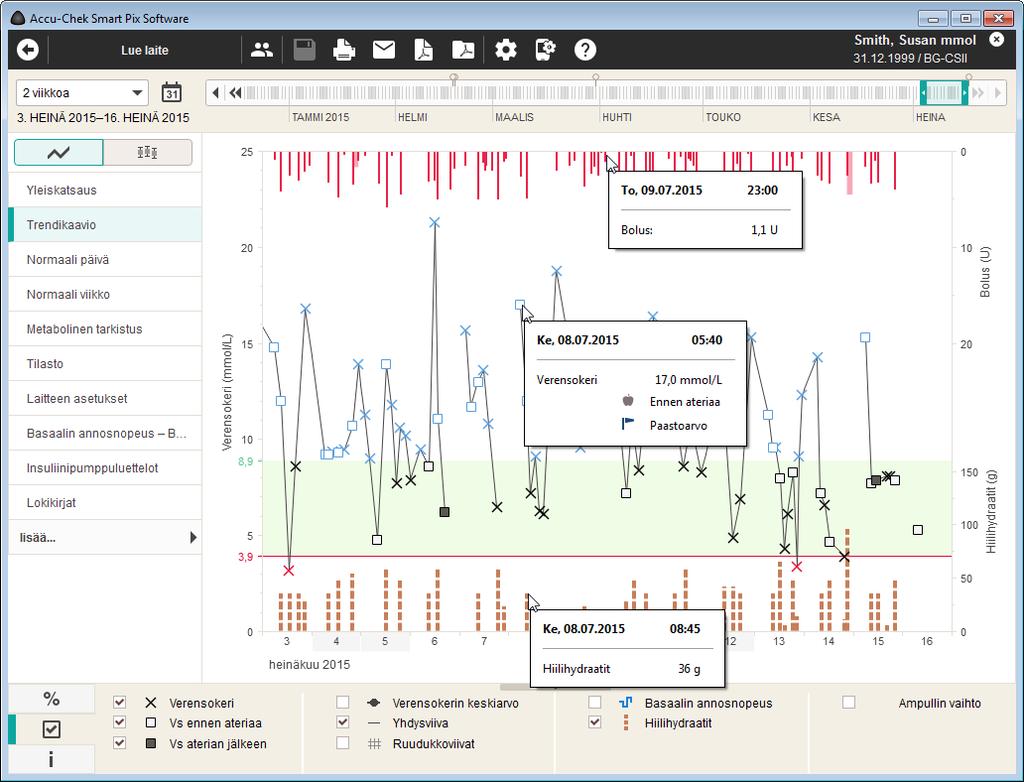This screenshot has height=782, width=1024.
Task: Open the percent statistics tab
Action: tap(52, 698)
